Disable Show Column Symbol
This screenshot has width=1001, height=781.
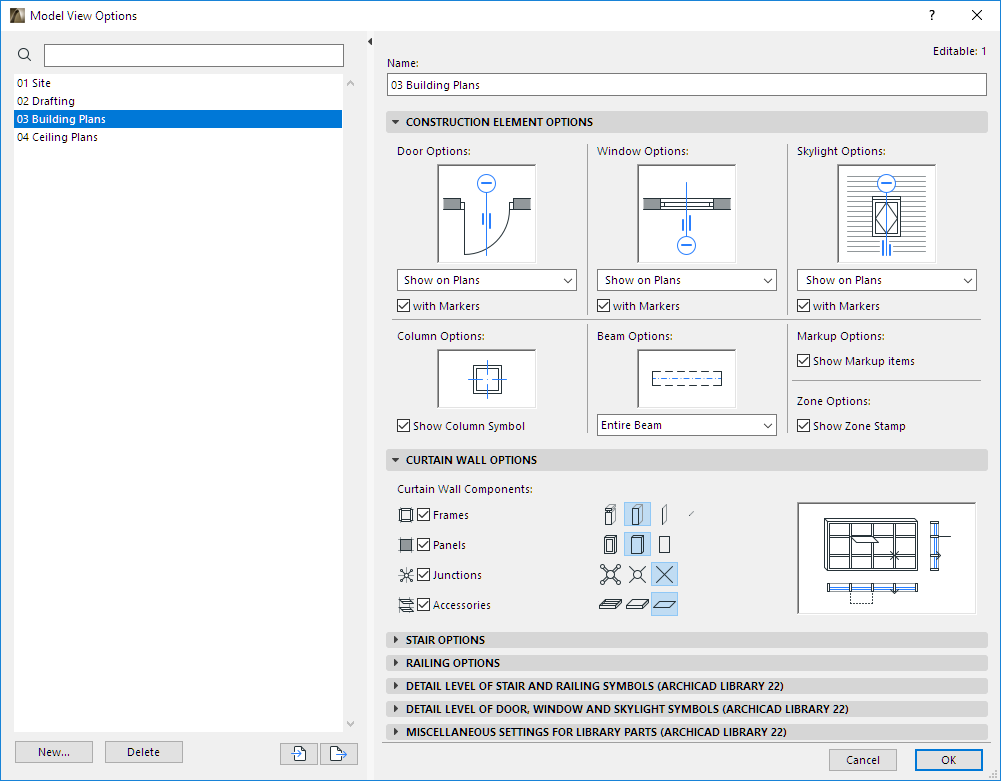[x=404, y=426]
